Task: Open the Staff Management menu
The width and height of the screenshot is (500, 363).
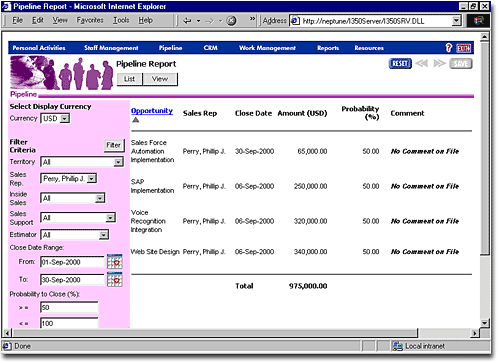Action: (x=111, y=48)
